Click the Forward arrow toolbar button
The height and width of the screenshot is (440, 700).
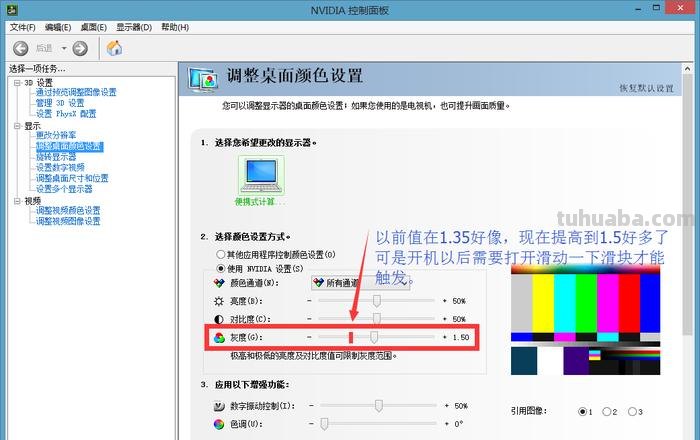80,48
